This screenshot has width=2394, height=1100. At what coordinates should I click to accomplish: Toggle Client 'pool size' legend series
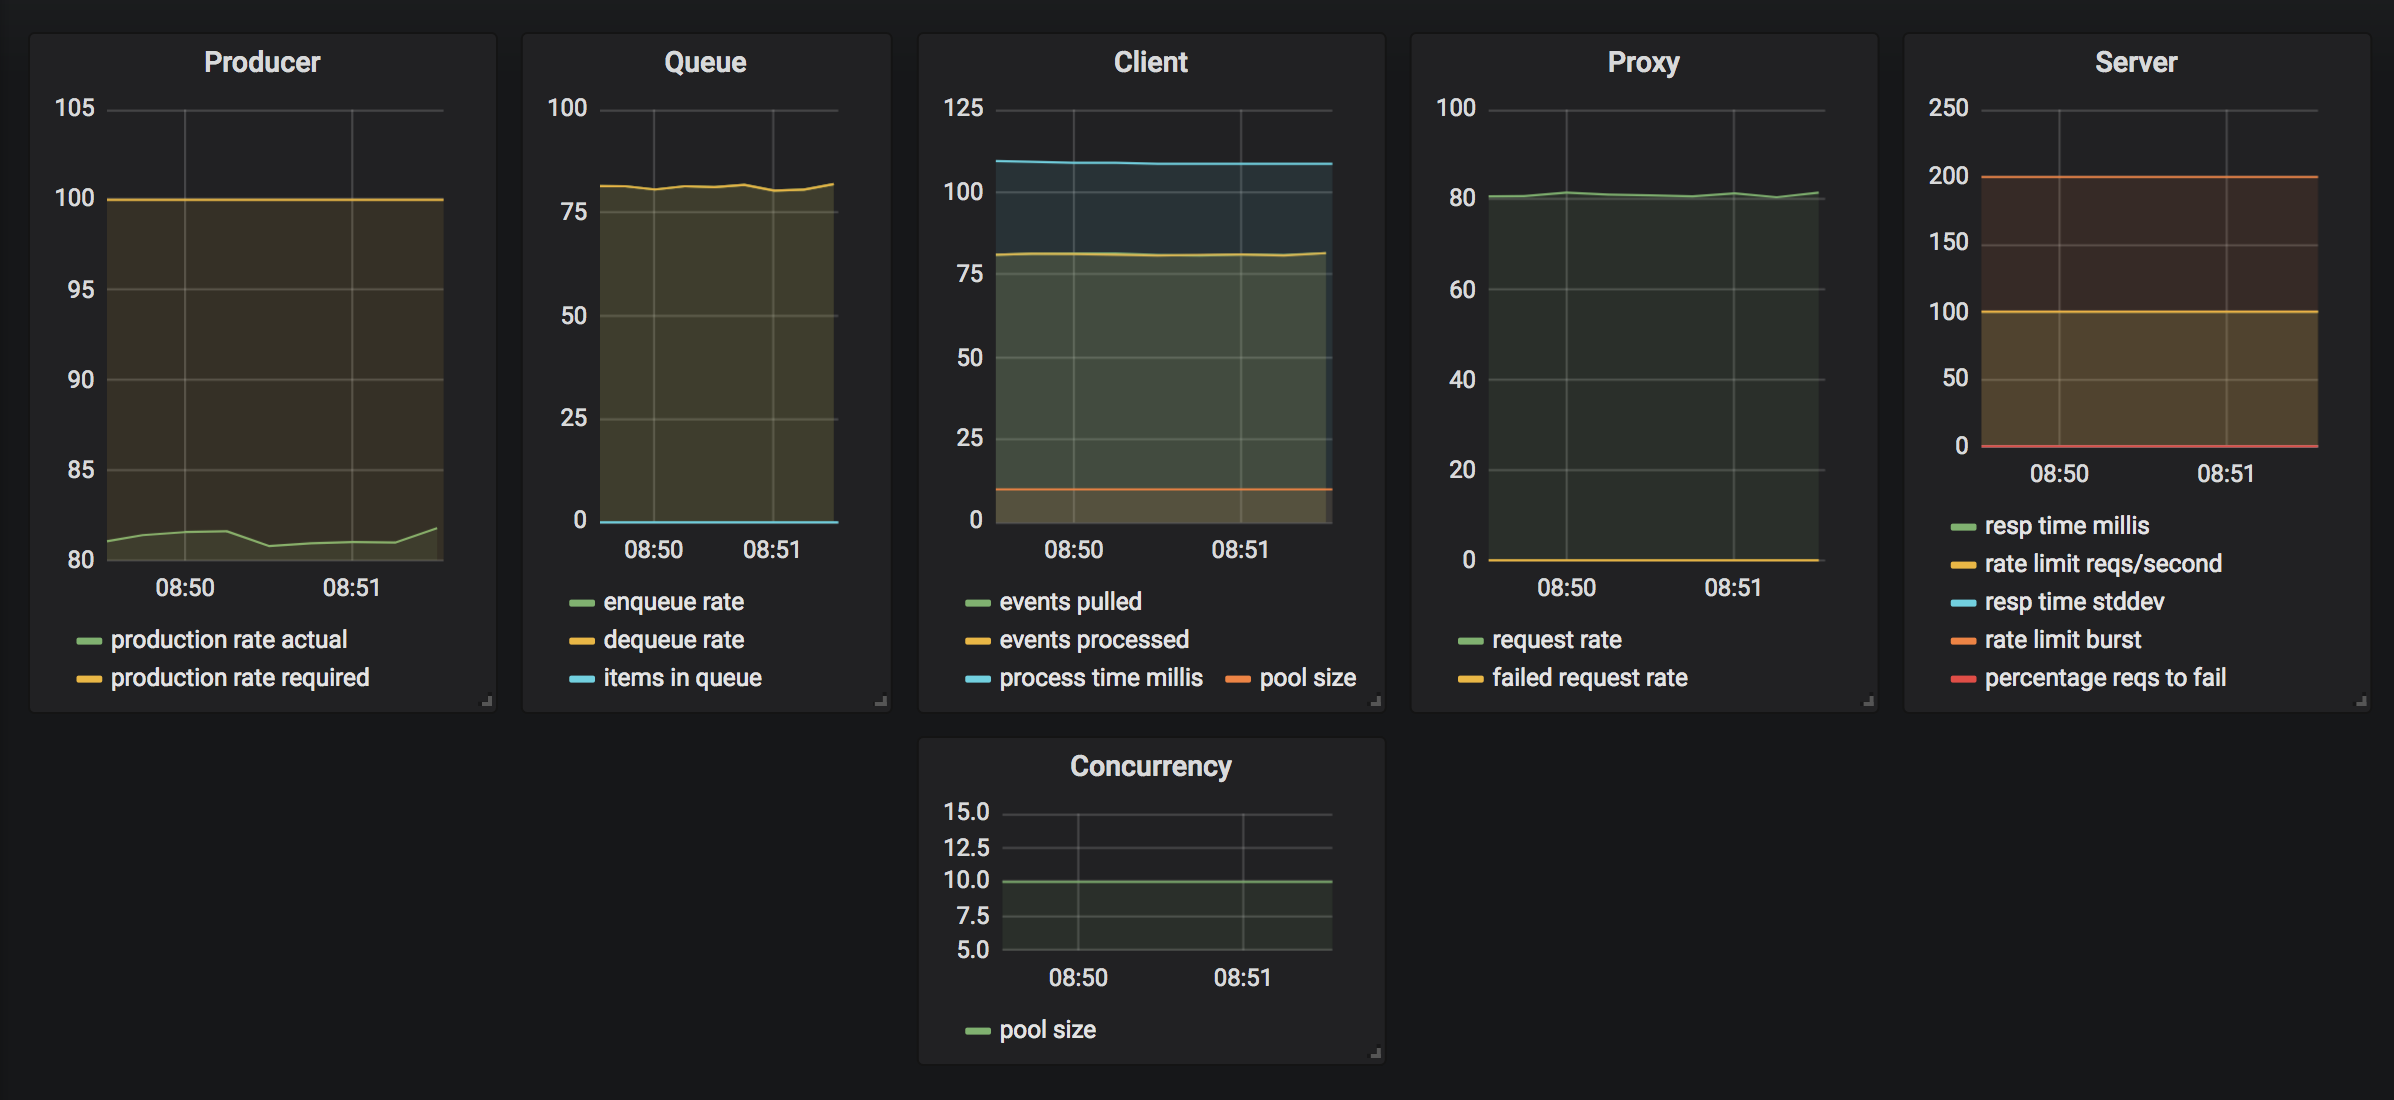(x=1308, y=678)
